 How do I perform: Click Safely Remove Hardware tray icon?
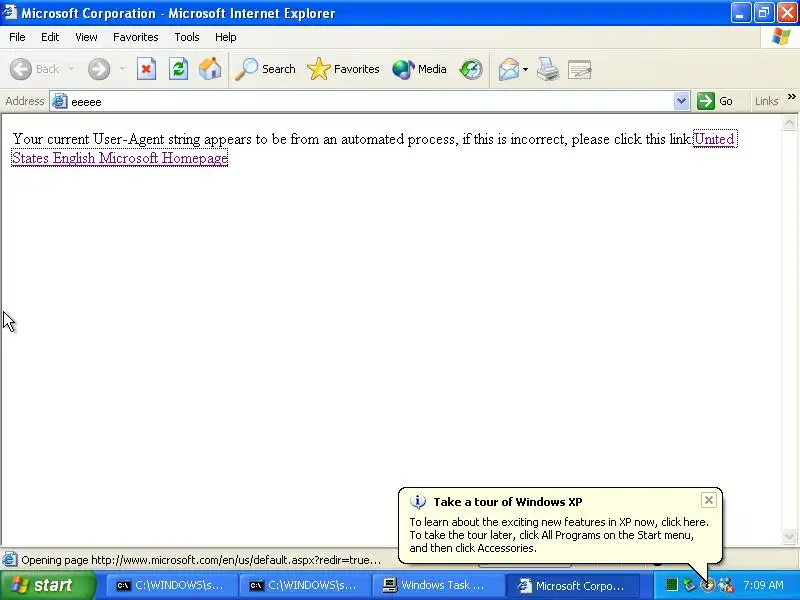pyautogui.click(x=689, y=585)
